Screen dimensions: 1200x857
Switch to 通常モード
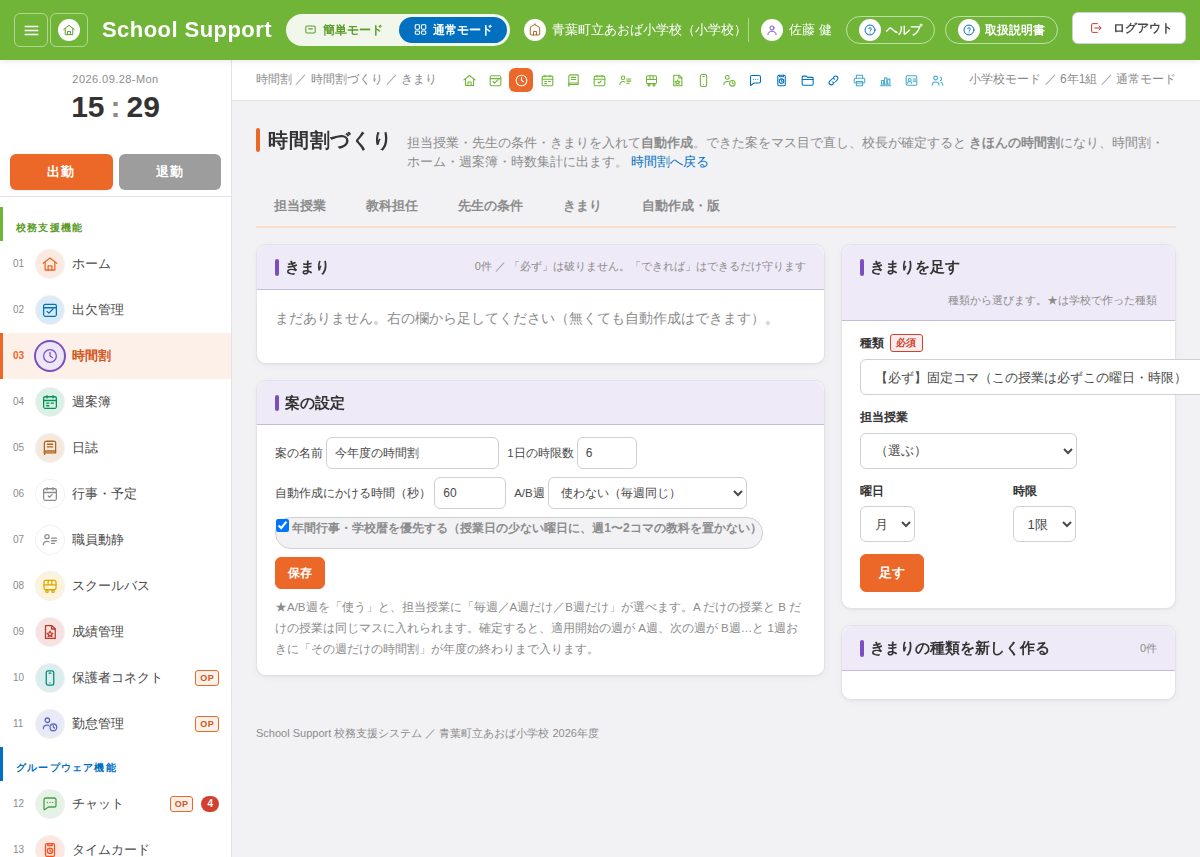pos(453,30)
